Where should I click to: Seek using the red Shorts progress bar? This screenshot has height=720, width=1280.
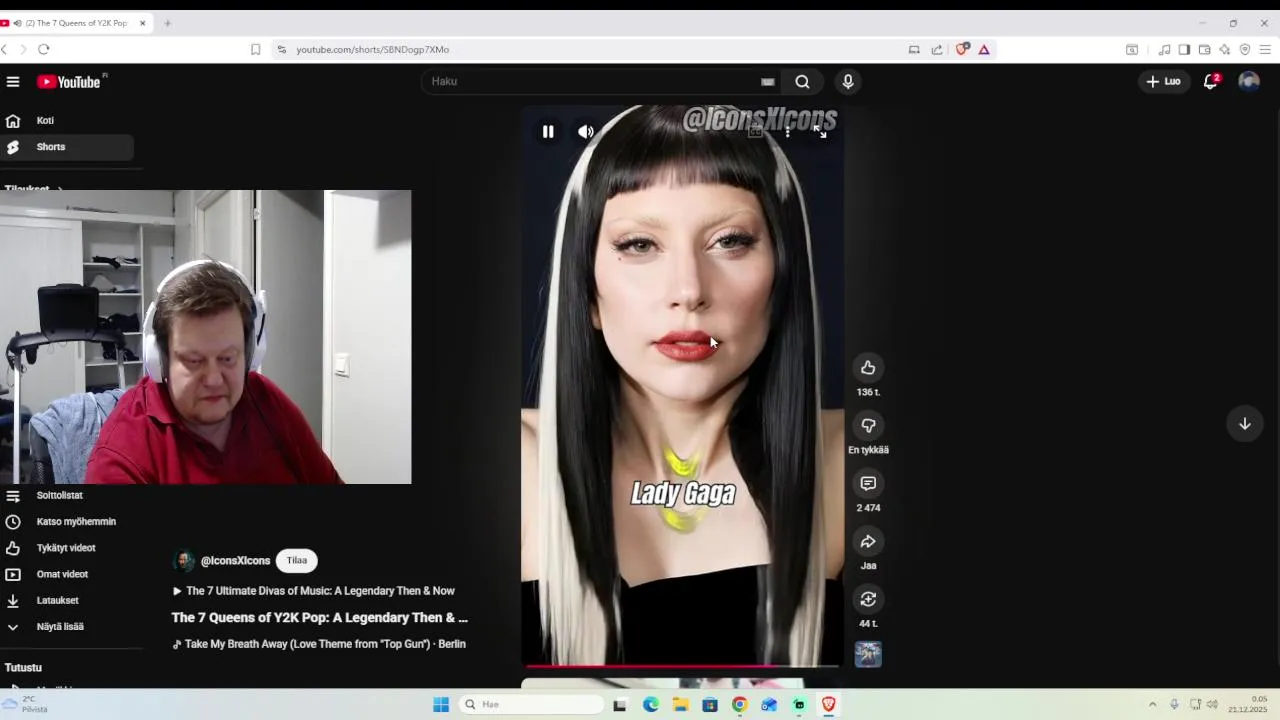point(682,665)
